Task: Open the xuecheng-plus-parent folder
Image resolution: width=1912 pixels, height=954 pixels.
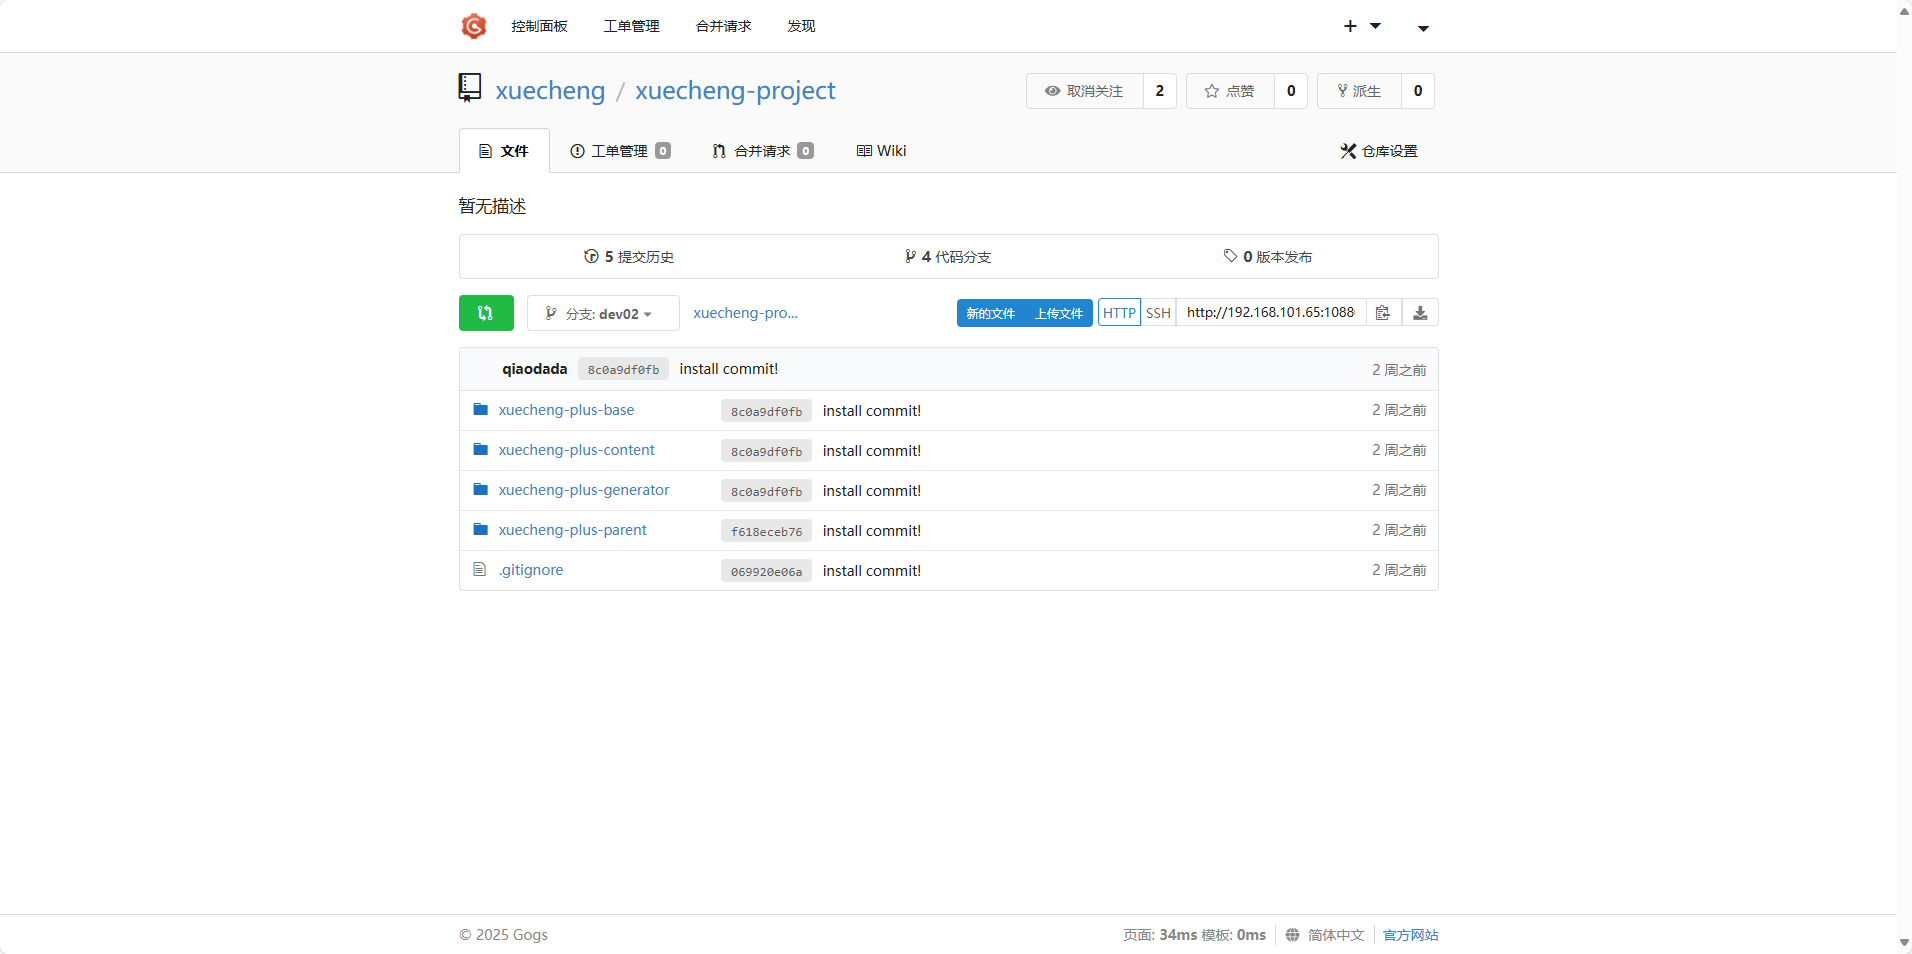Action: [x=572, y=530]
